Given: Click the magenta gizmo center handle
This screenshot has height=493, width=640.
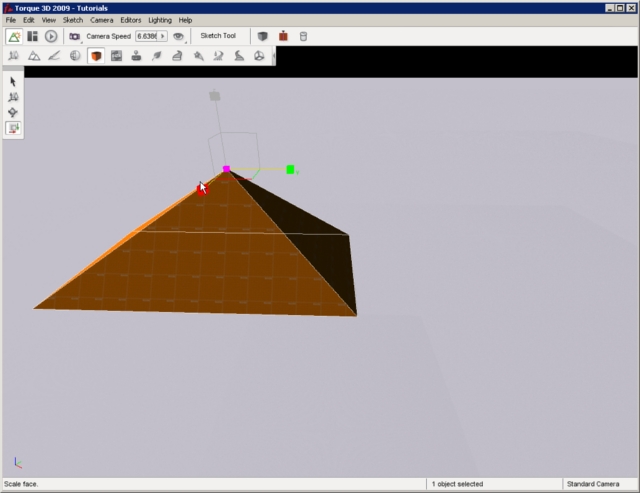Looking at the screenshot, I should (227, 169).
